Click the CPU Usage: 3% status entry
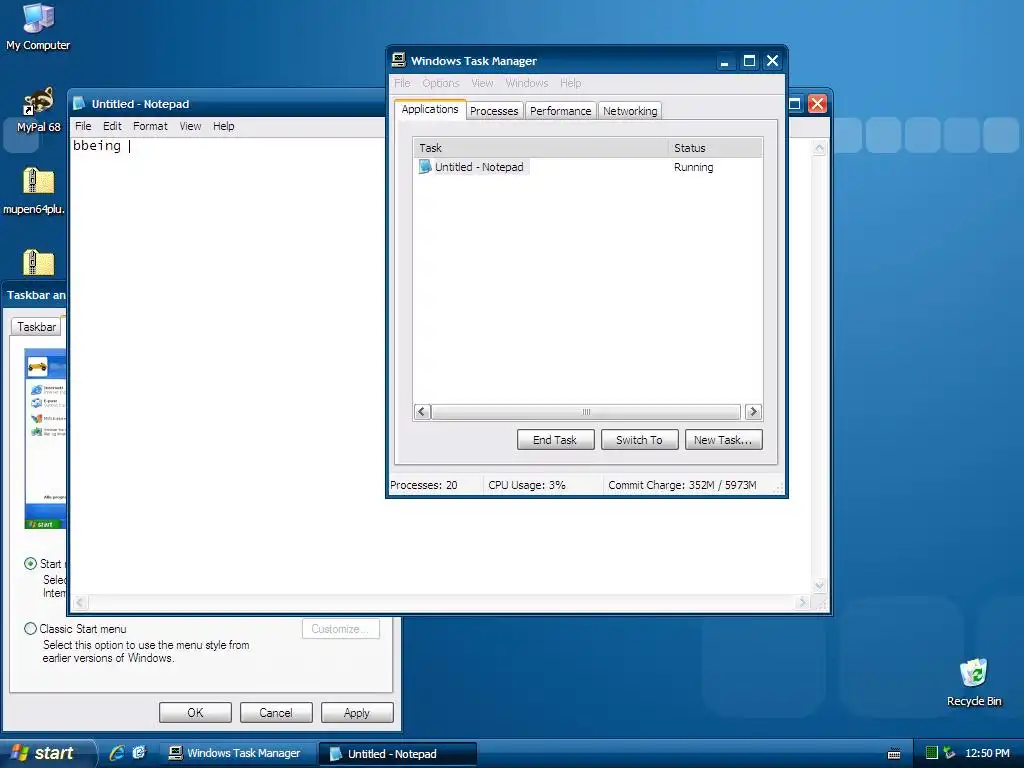The image size is (1024, 768). click(527, 485)
